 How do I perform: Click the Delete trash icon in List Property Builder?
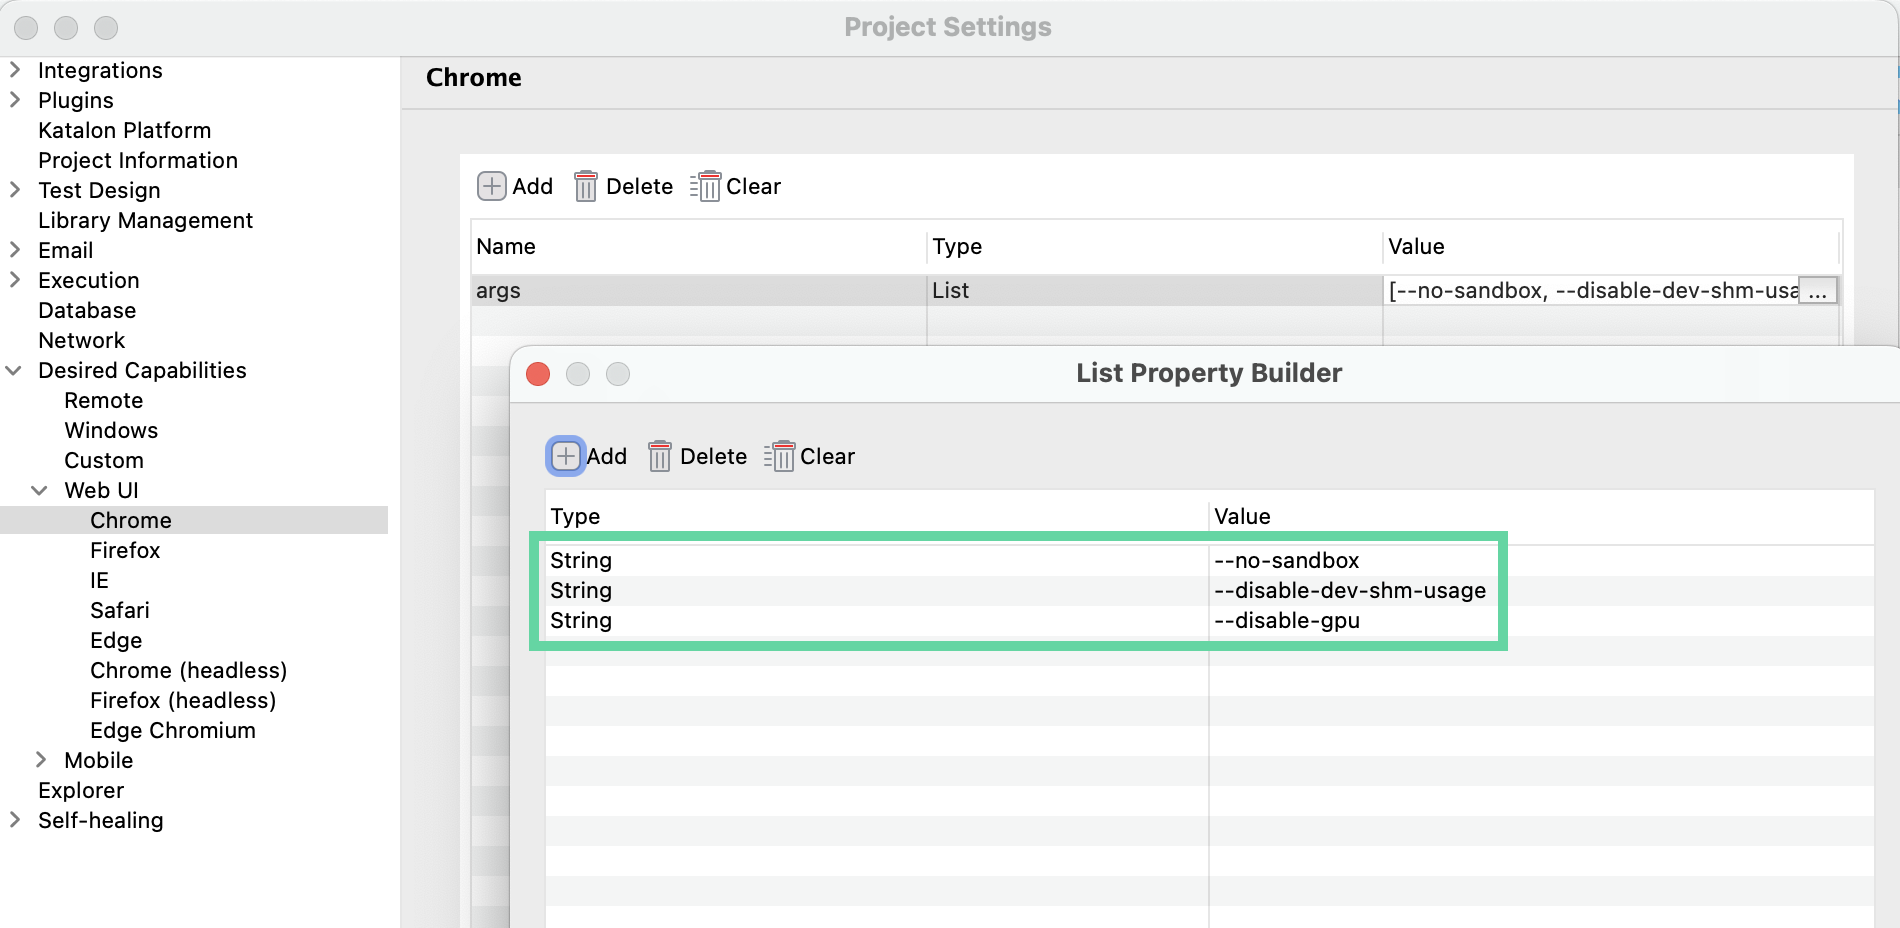tap(661, 456)
